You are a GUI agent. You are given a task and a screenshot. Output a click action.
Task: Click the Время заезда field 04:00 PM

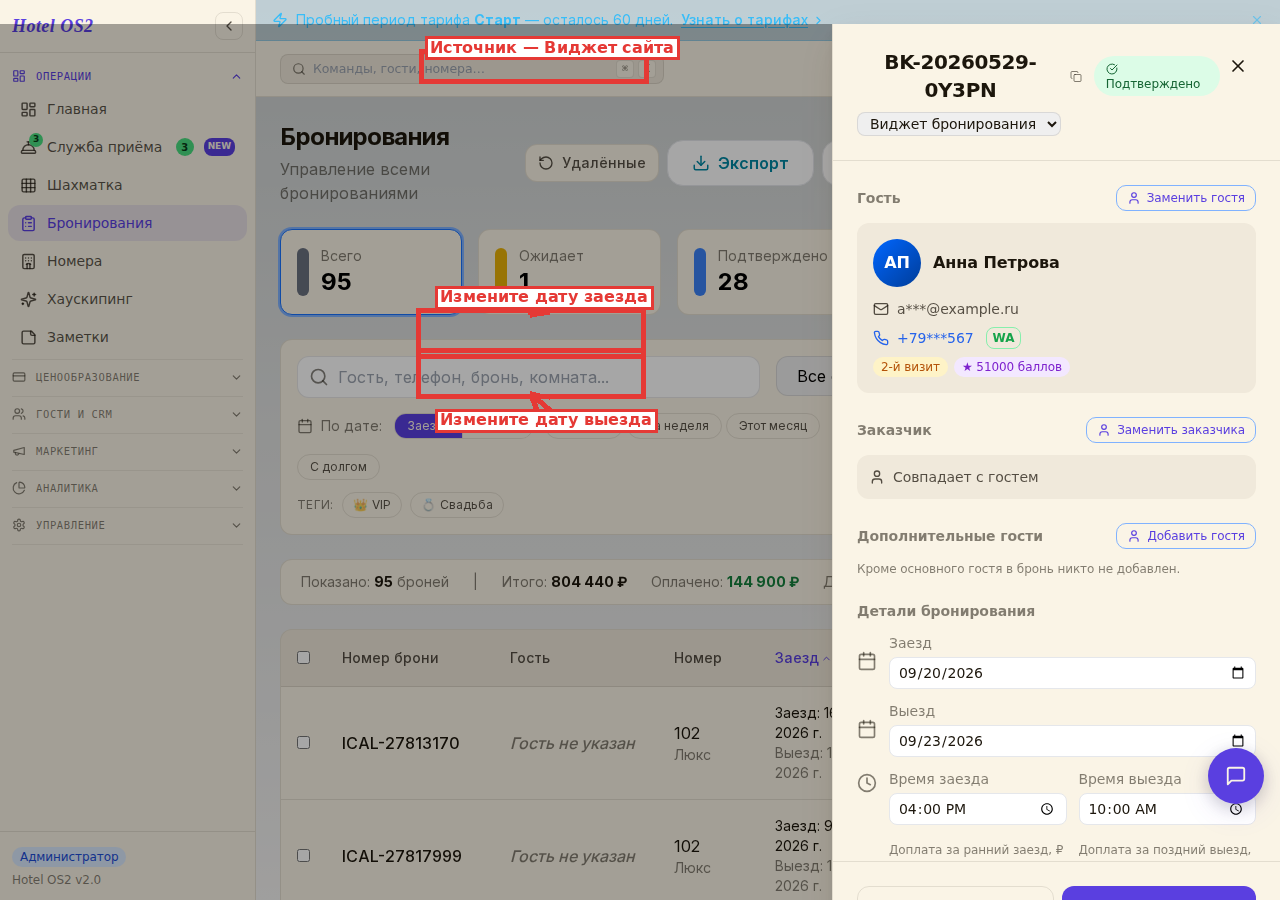tap(978, 809)
